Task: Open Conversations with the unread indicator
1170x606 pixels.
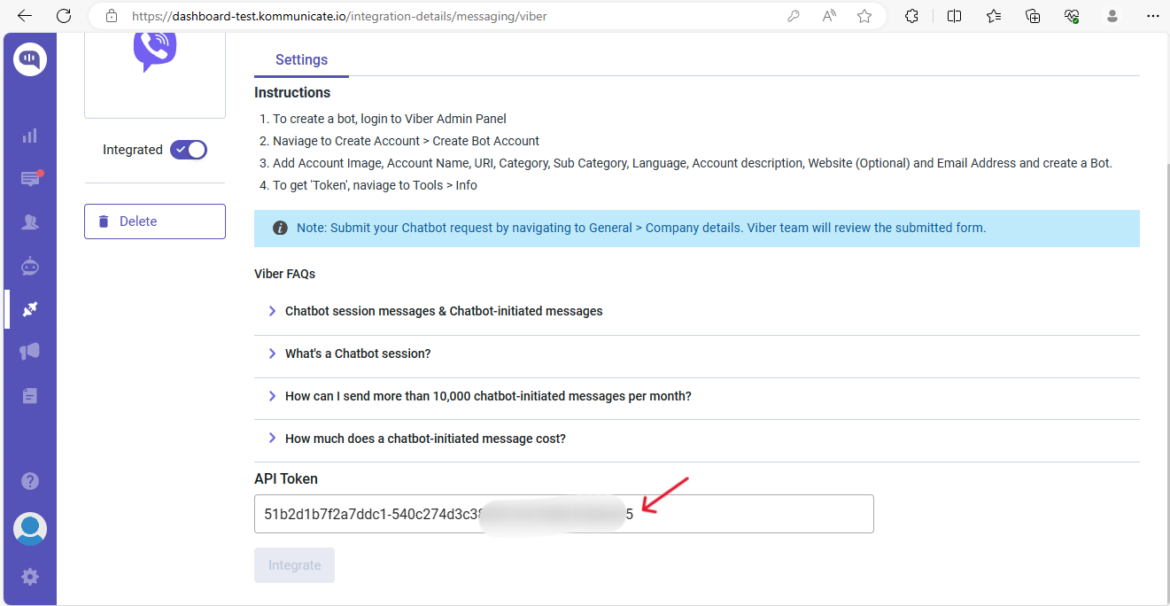Action: pos(29,178)
